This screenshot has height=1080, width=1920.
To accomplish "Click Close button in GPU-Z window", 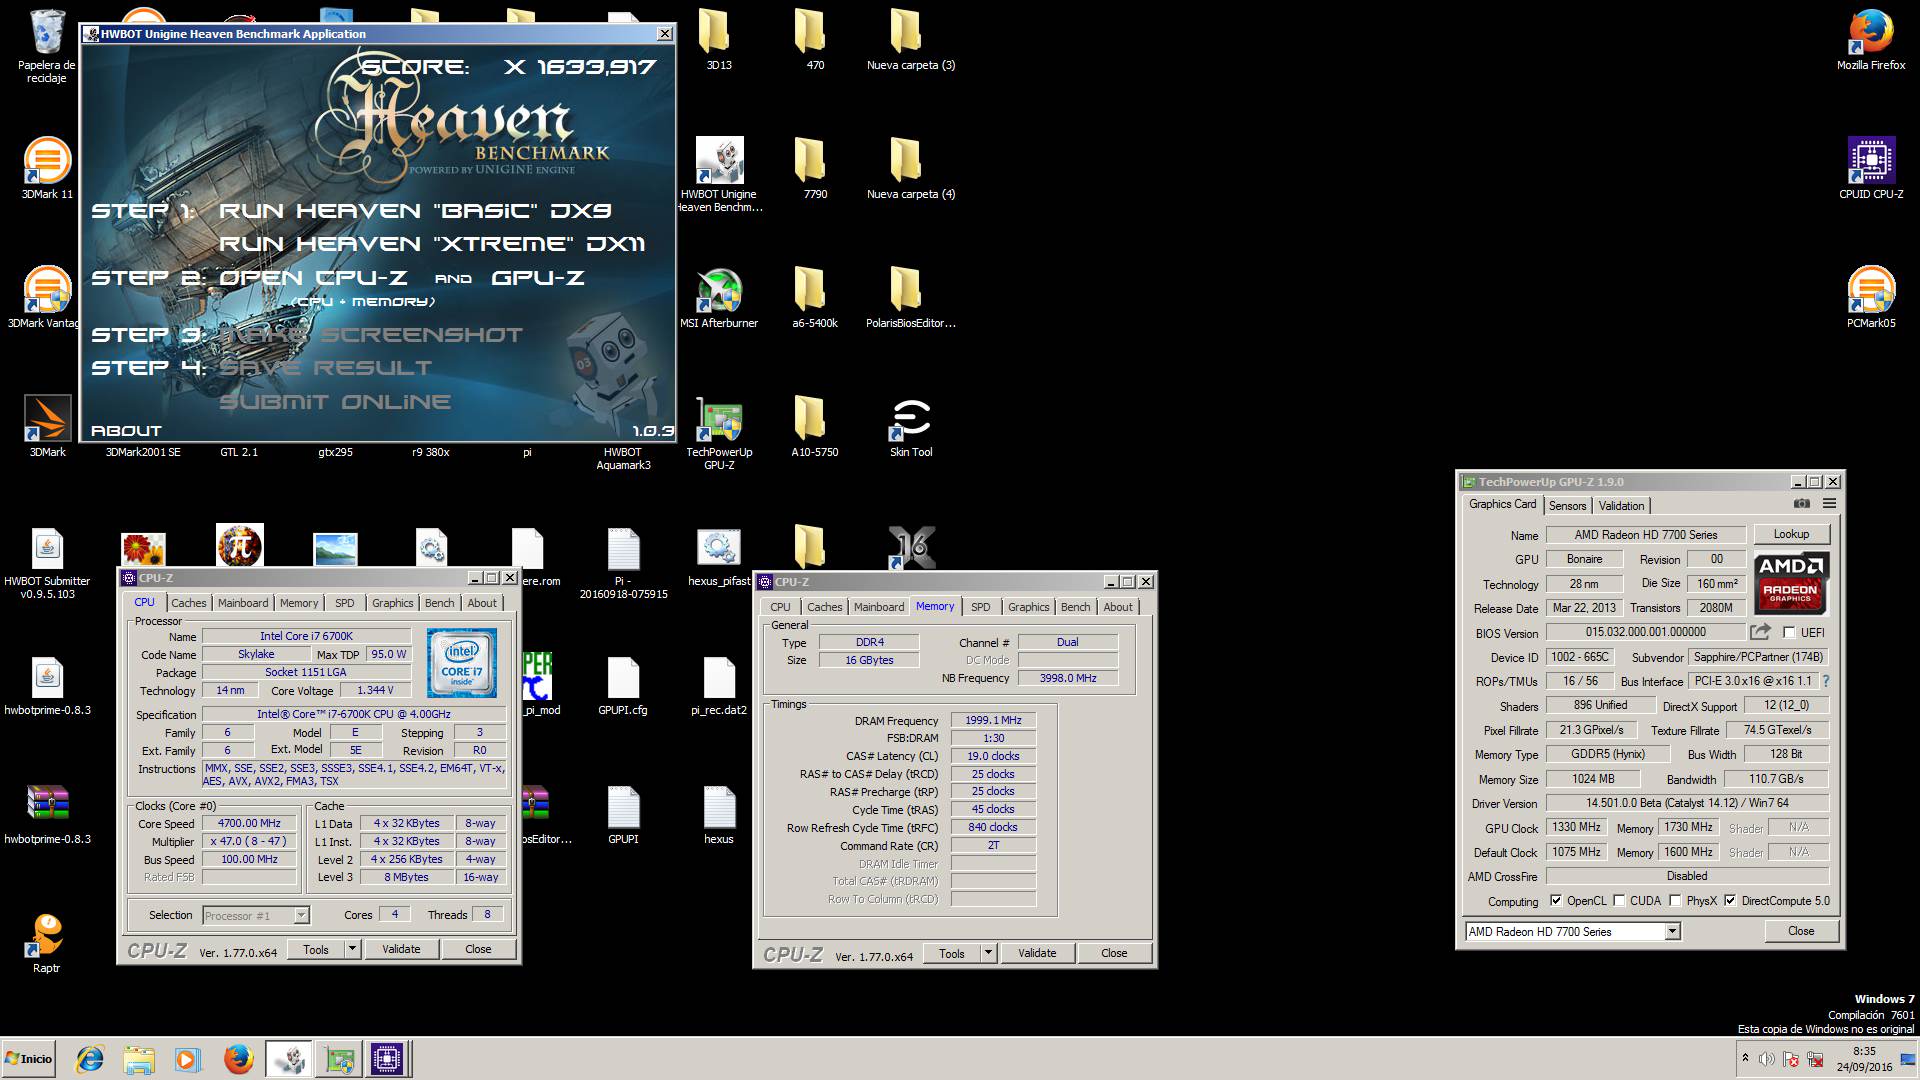I will pos(1800,931).
